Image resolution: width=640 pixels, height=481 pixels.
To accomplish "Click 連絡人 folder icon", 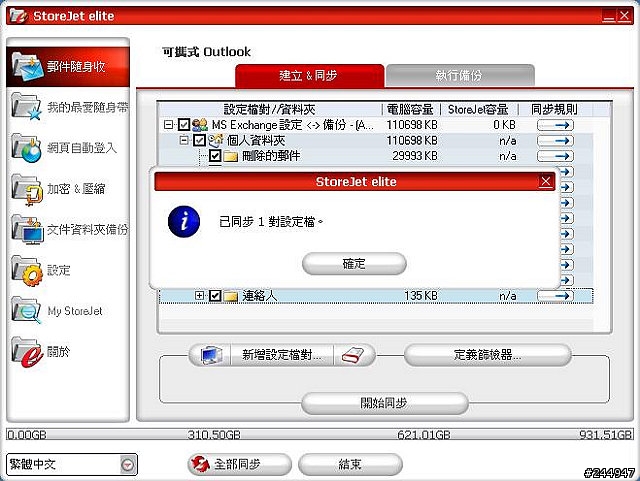I will 231,296.
